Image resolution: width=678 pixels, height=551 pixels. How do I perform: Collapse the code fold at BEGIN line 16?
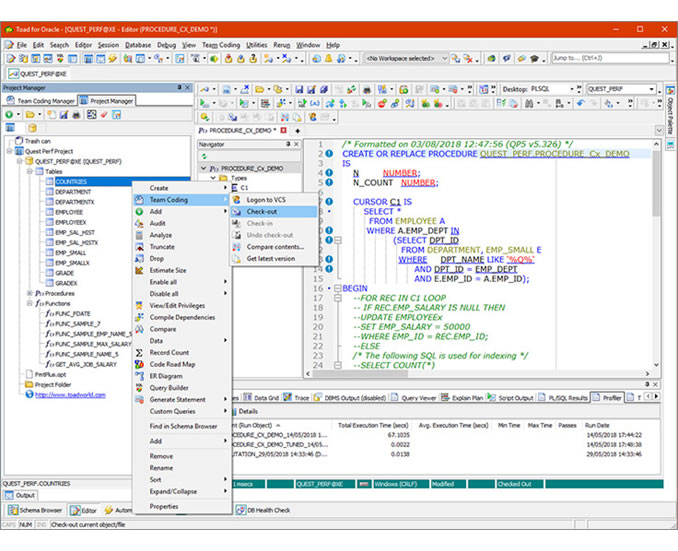(x=338, y=288)
